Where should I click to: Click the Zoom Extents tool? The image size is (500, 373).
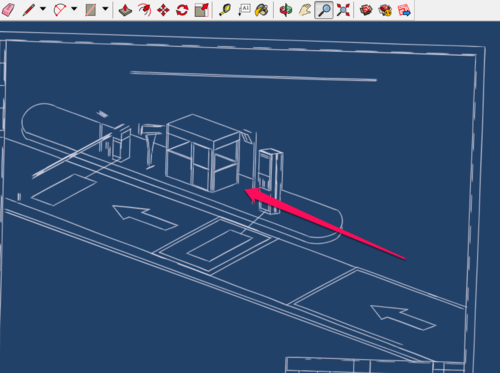(343, 10)
